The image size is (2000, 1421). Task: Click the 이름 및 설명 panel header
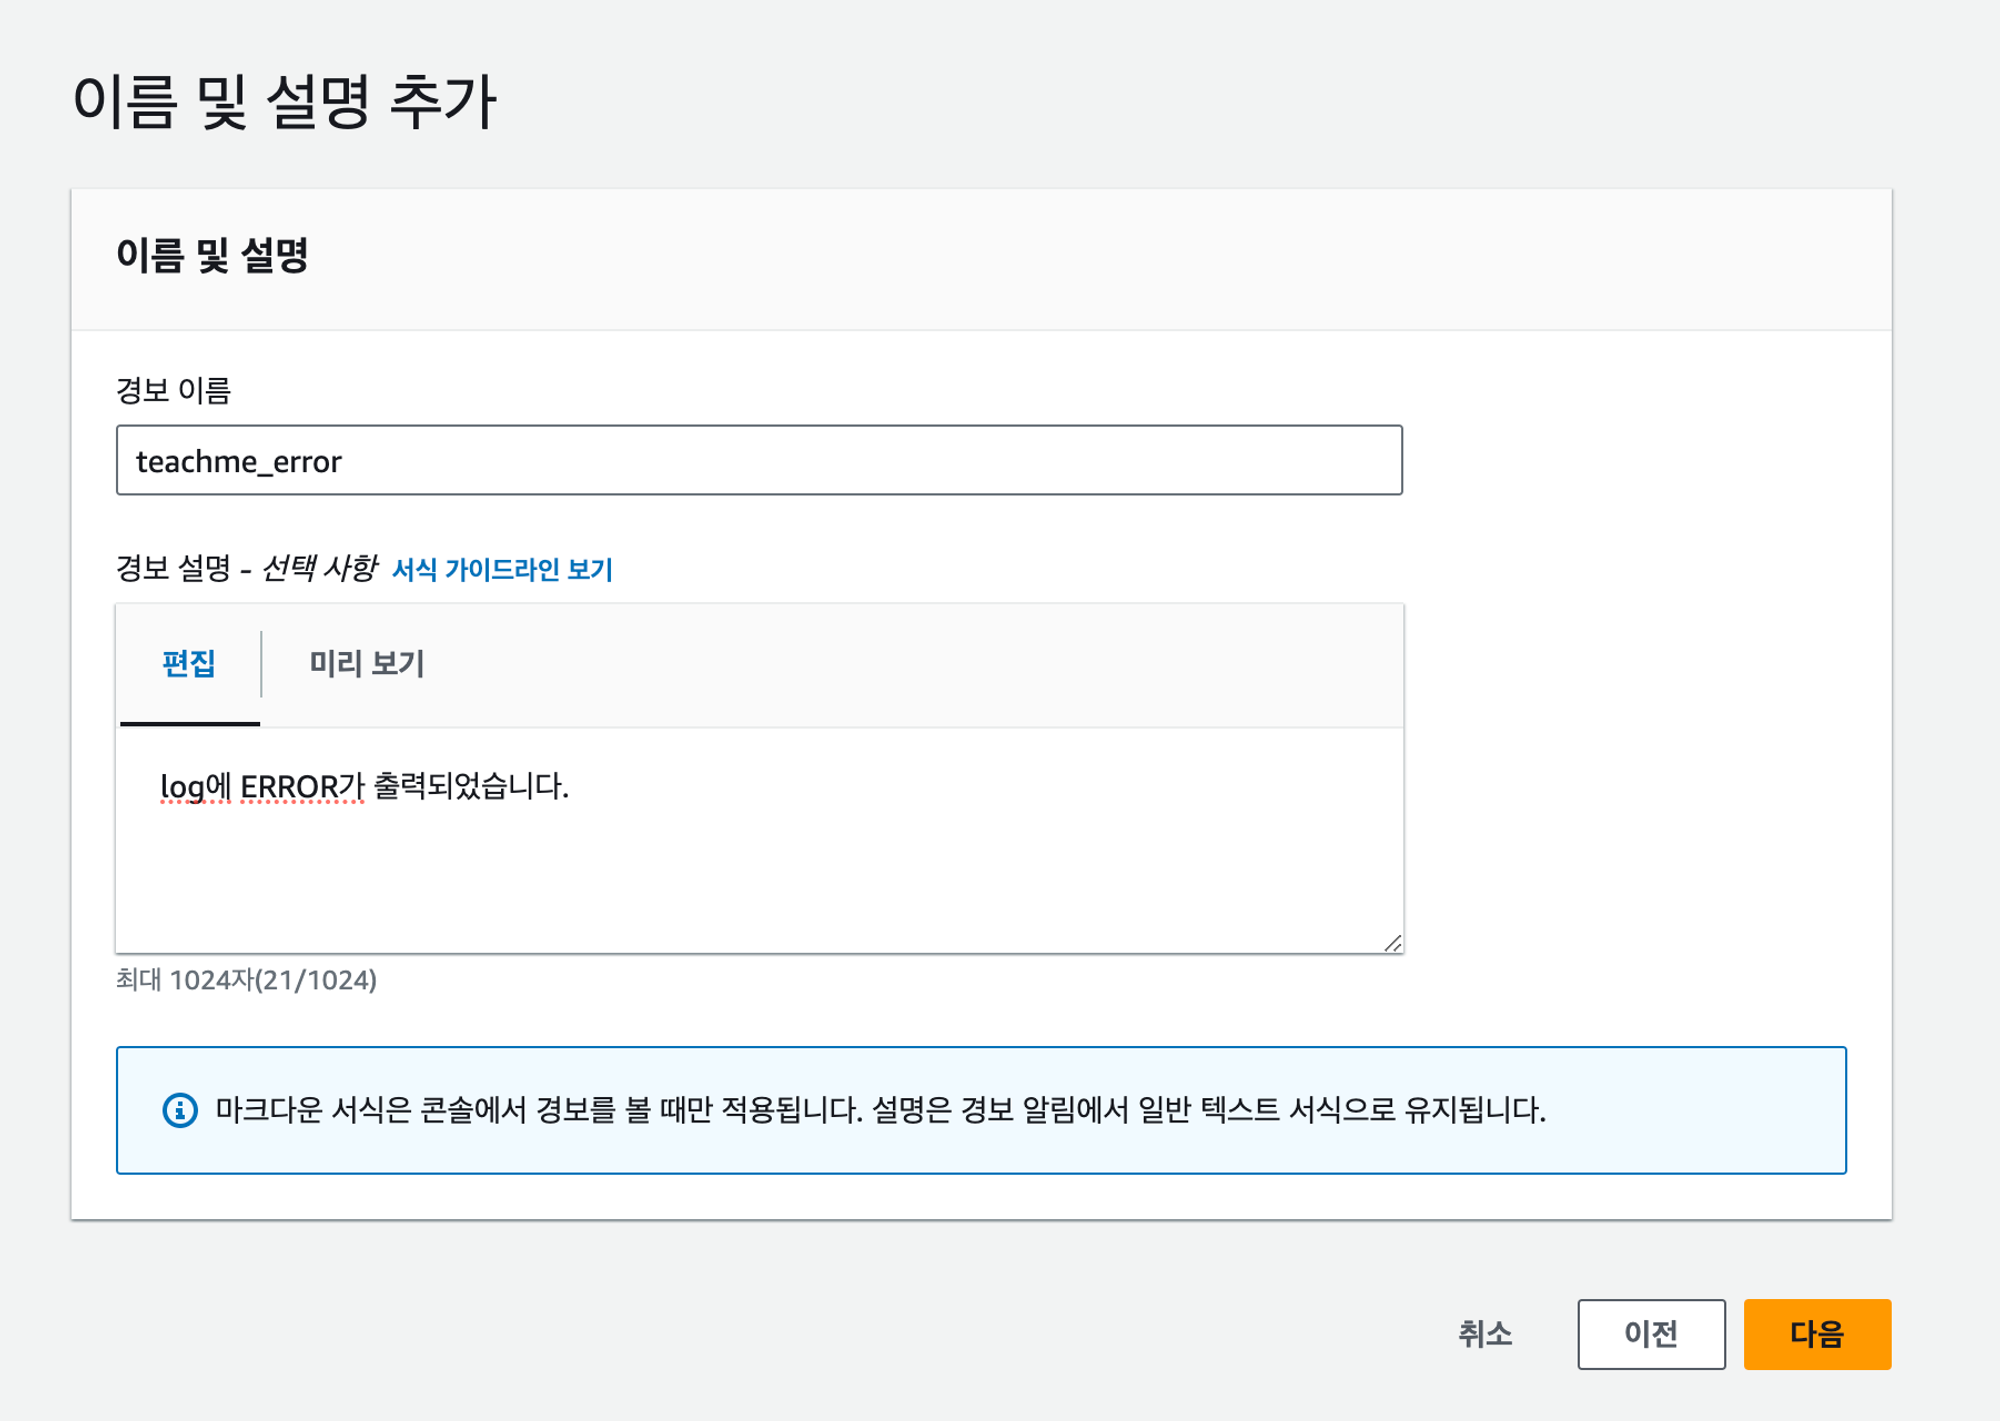(212, 256)
